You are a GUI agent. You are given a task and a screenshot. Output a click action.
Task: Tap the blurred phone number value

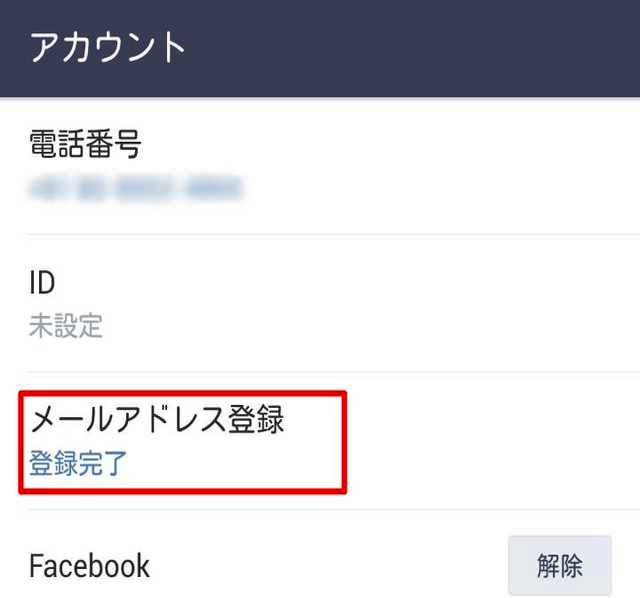pyautogui.click(x=136, y=189)
